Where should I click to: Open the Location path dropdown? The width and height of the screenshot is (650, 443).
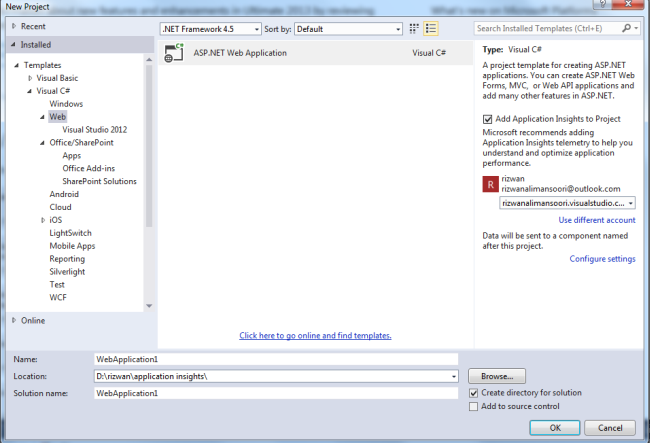(x=454, y=376)
